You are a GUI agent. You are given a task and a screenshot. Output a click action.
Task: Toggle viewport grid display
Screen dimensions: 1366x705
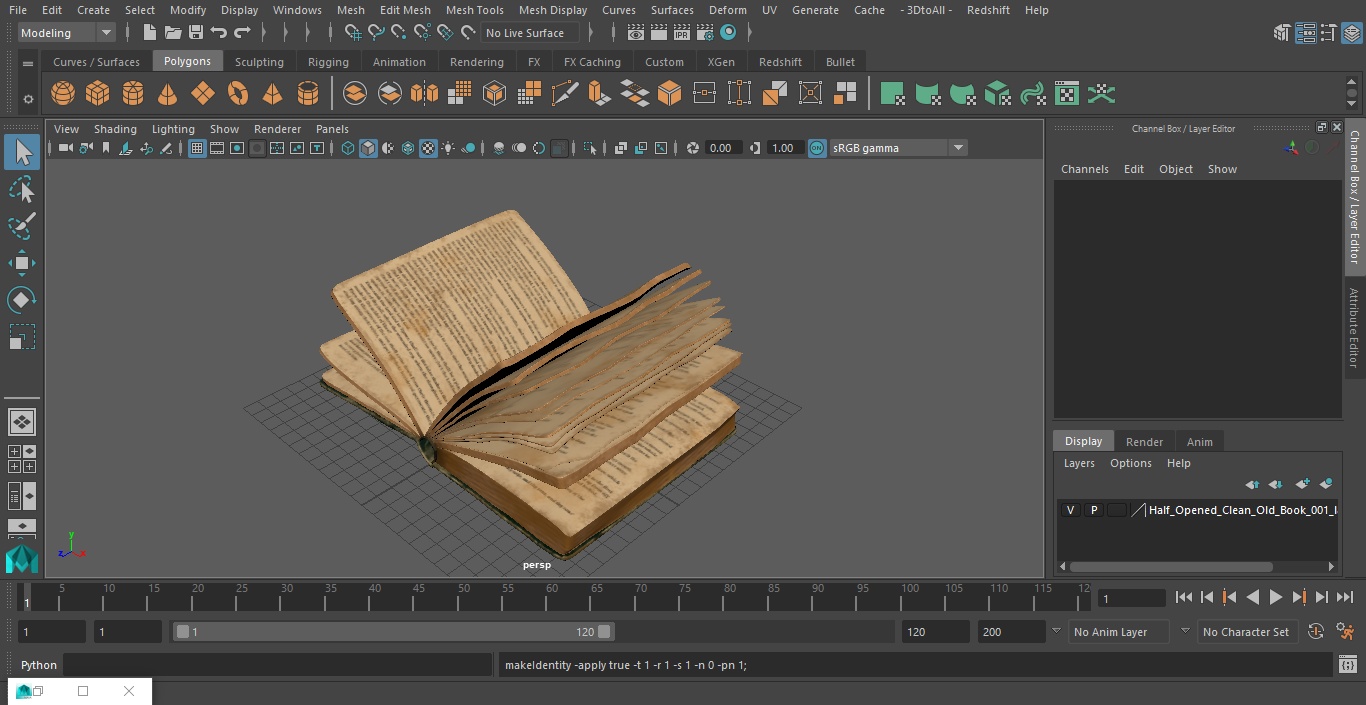coord(197,148)
